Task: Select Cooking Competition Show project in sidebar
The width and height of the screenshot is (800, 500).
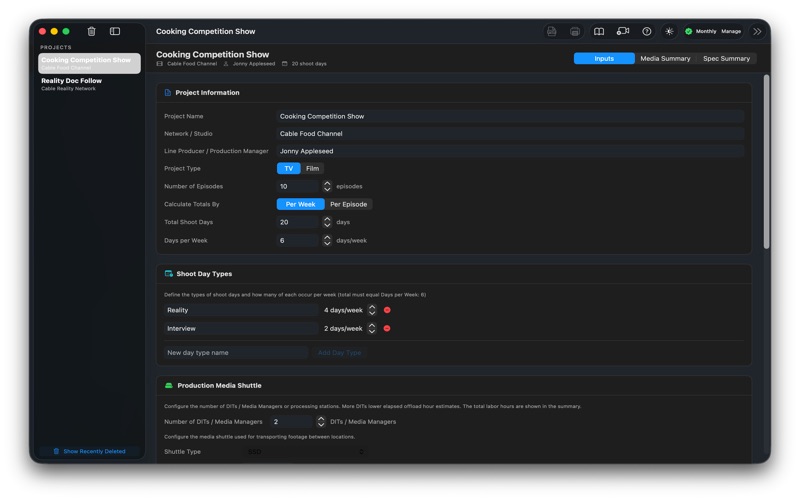Action: 89,63
